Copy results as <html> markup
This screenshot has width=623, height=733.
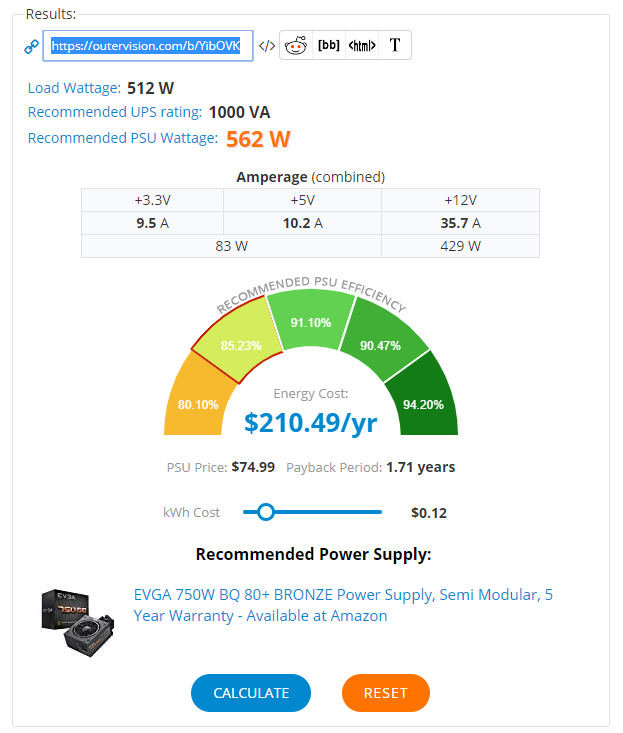pos(362,45)
